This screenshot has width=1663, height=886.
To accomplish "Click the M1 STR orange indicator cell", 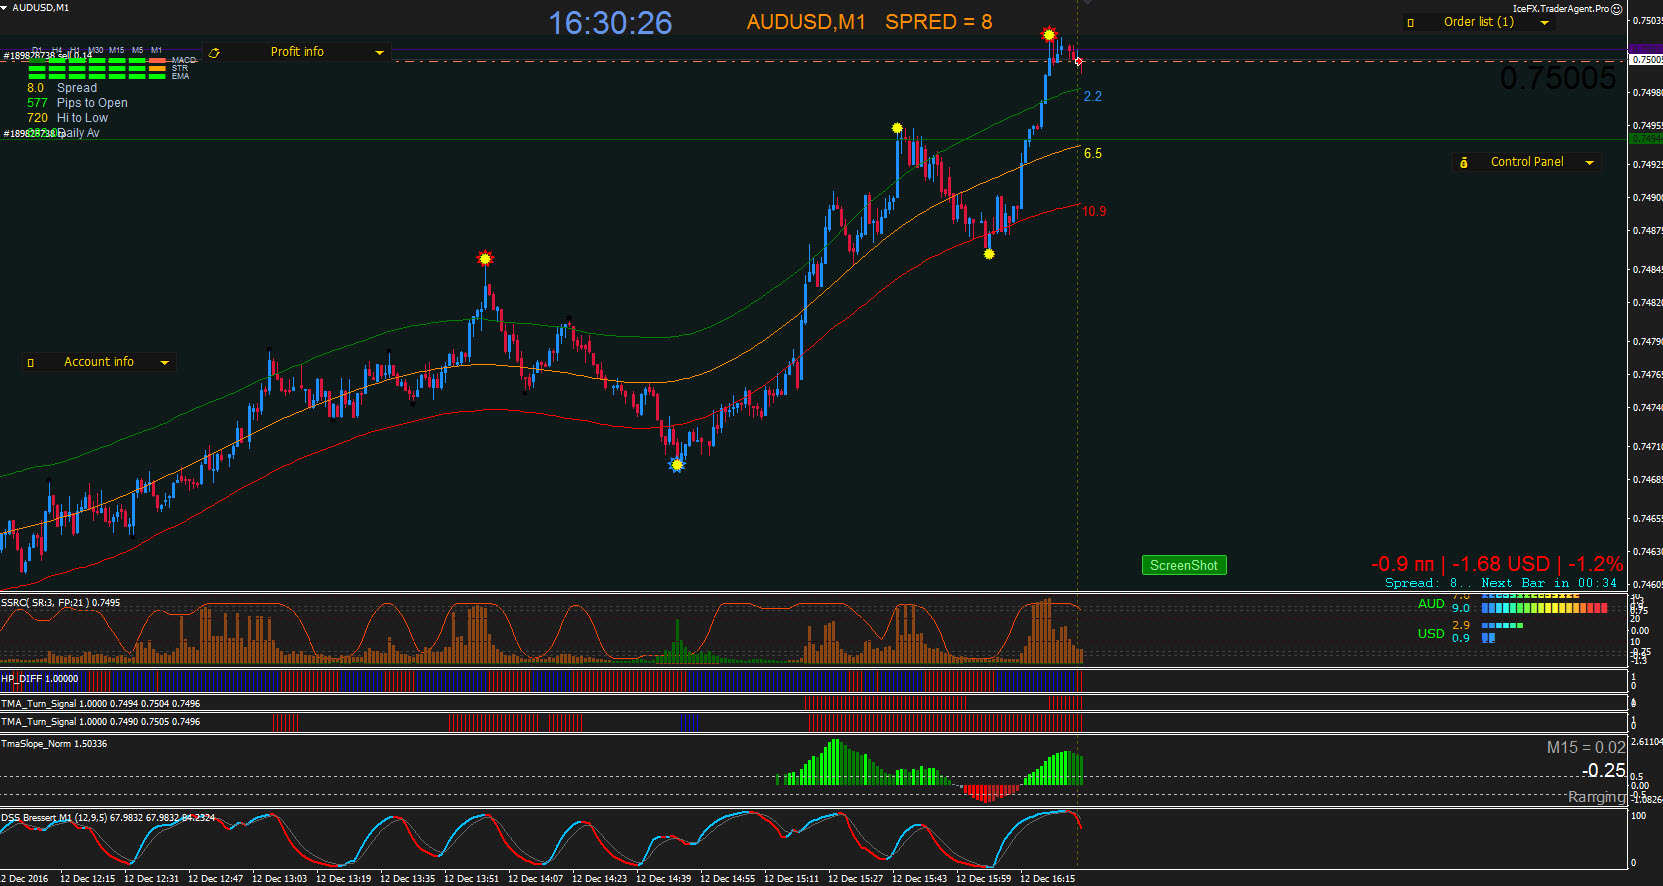I will click(x=157, y=68).
